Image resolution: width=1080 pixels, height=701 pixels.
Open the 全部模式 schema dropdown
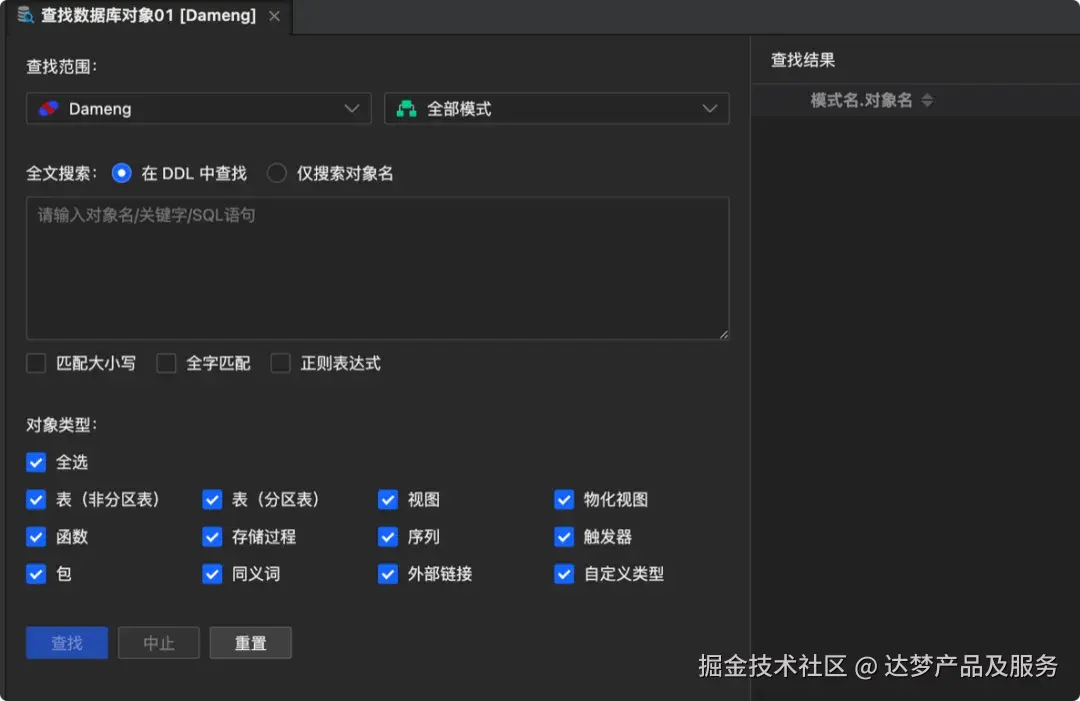click(x=557, y=109)
